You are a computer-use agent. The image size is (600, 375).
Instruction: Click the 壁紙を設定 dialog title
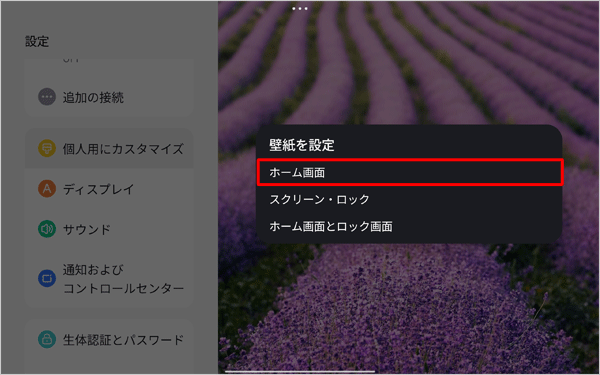pyautogui.click(x=302, y=145)
